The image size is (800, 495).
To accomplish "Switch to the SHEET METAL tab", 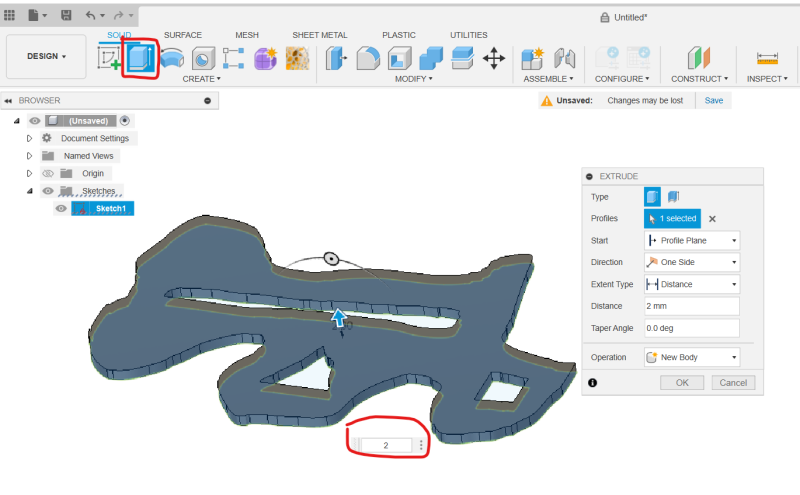I will pos(319,35).
